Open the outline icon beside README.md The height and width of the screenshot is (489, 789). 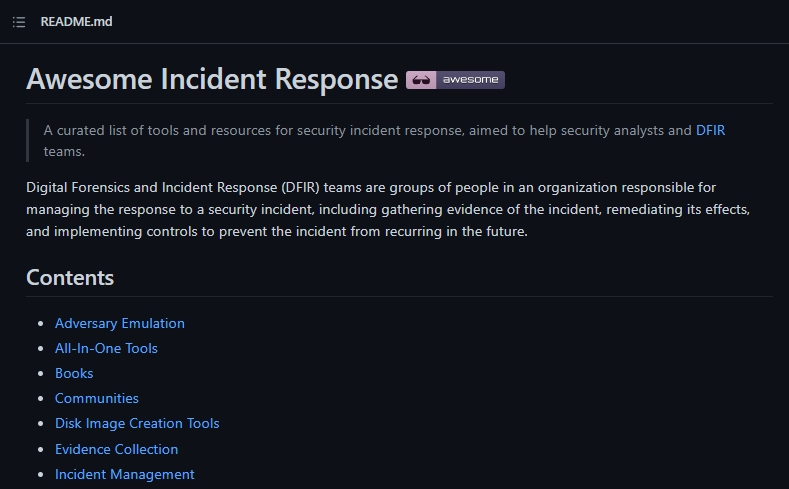18,22
